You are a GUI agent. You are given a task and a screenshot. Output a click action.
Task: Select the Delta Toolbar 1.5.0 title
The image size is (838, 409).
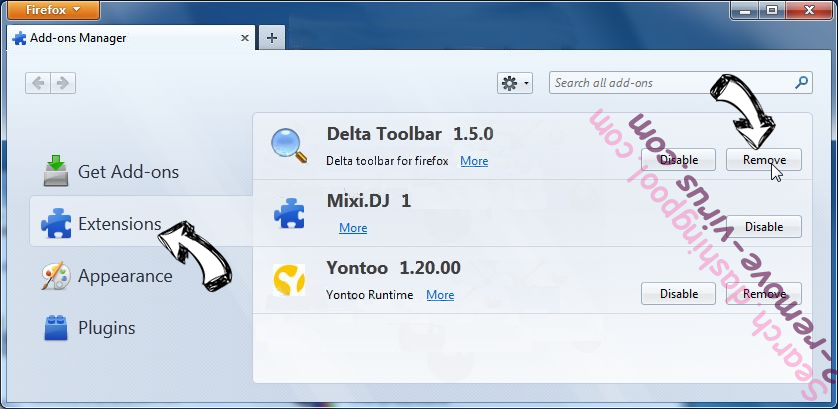pos(410,134)
